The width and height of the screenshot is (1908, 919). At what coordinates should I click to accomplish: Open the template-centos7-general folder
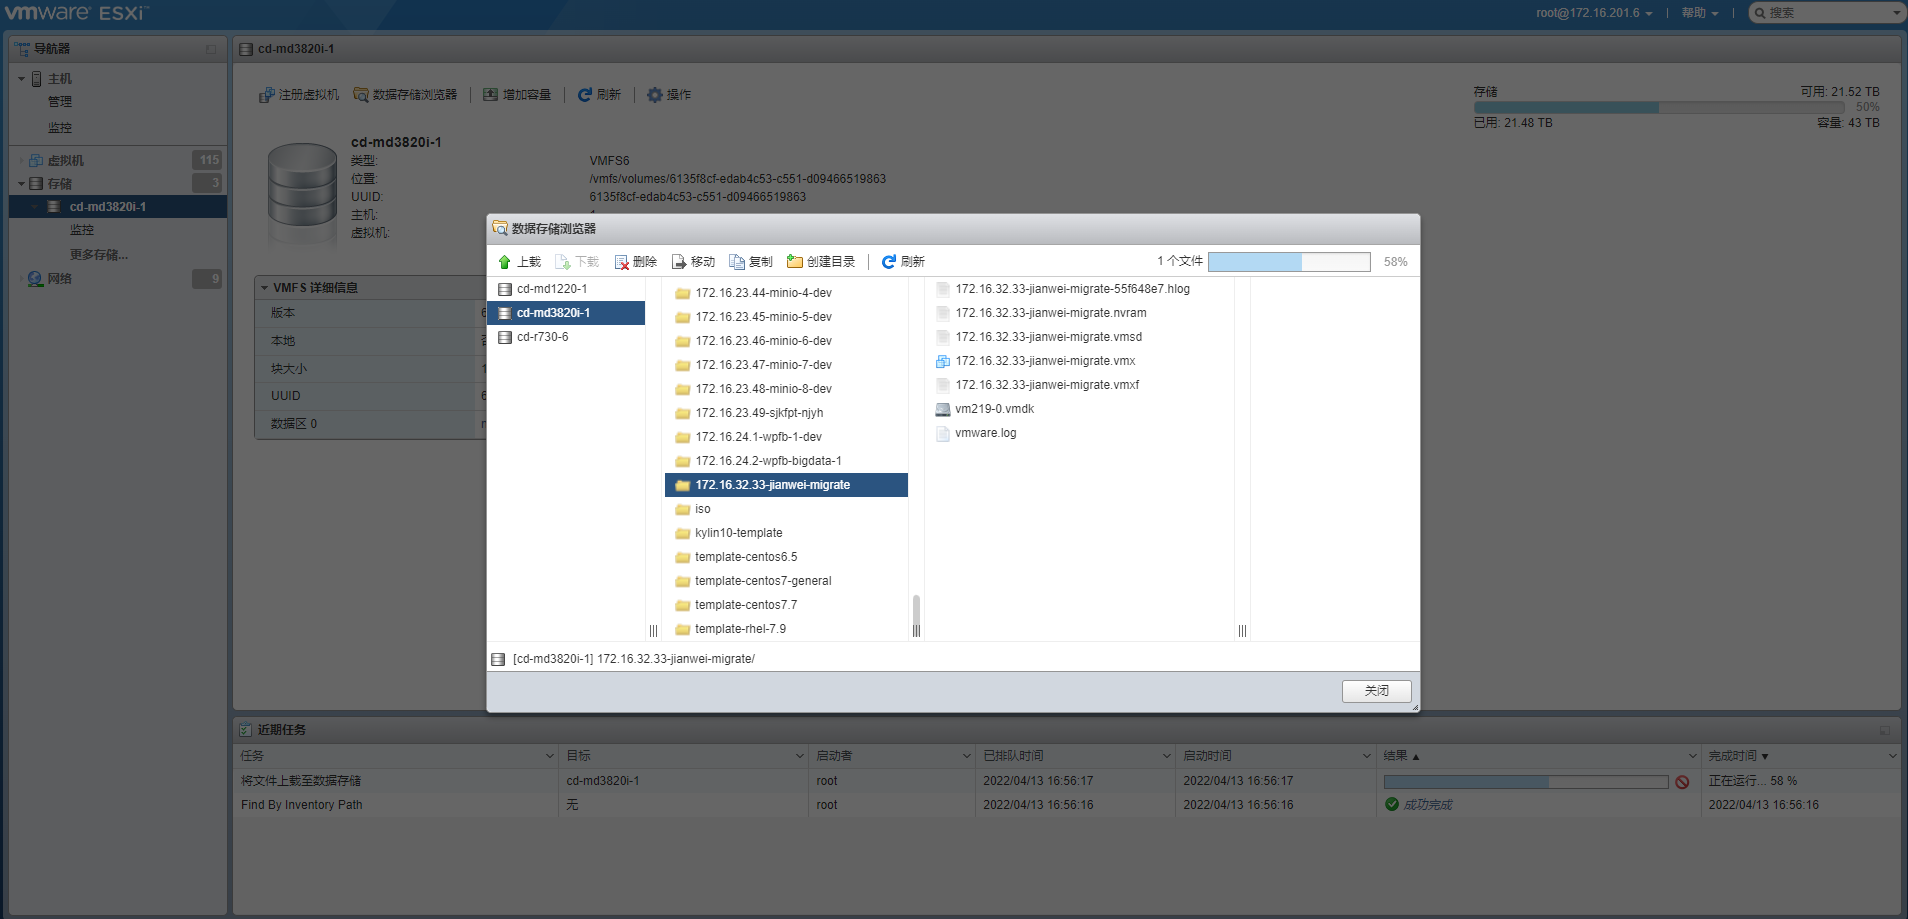click(786, 581)
